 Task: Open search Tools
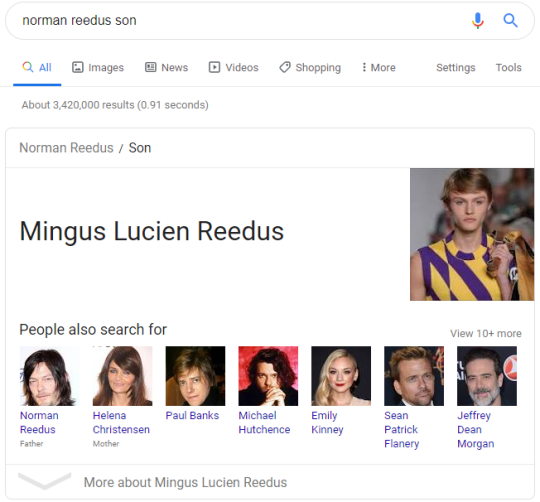pyautogui.click(x=508, y=67)
